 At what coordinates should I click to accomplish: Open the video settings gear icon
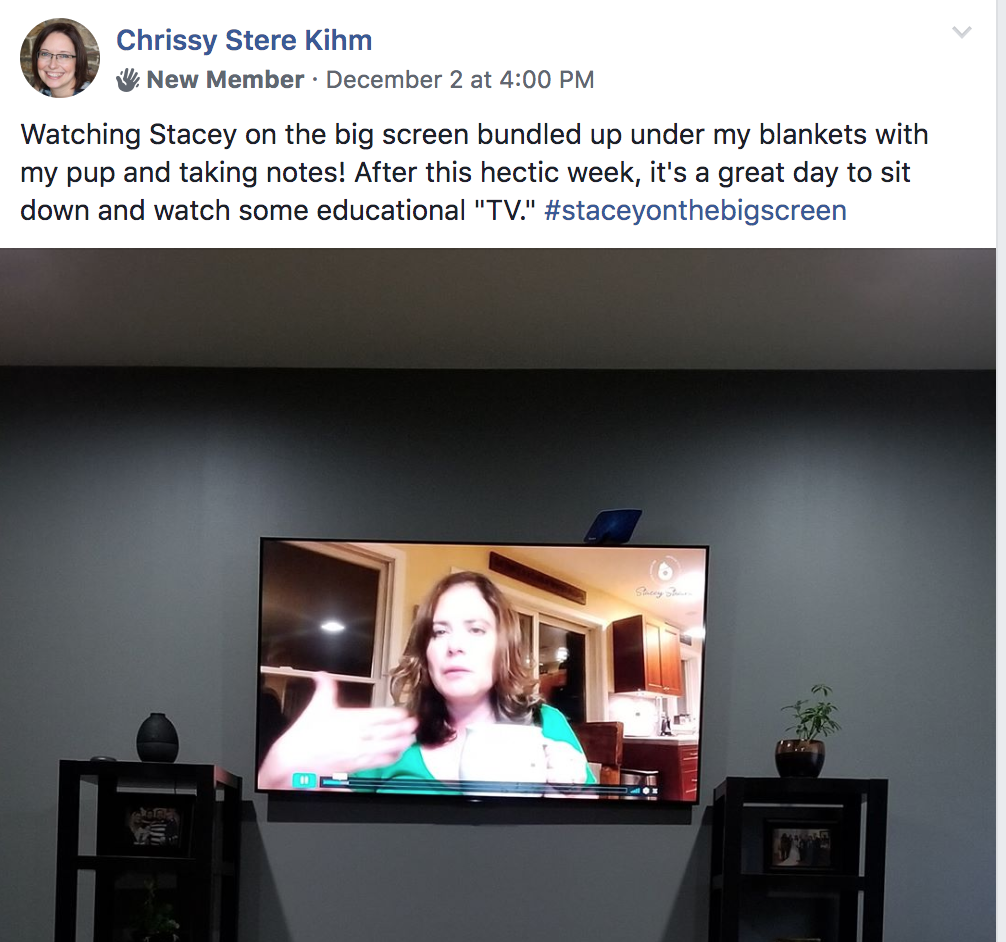click(646, 791)
